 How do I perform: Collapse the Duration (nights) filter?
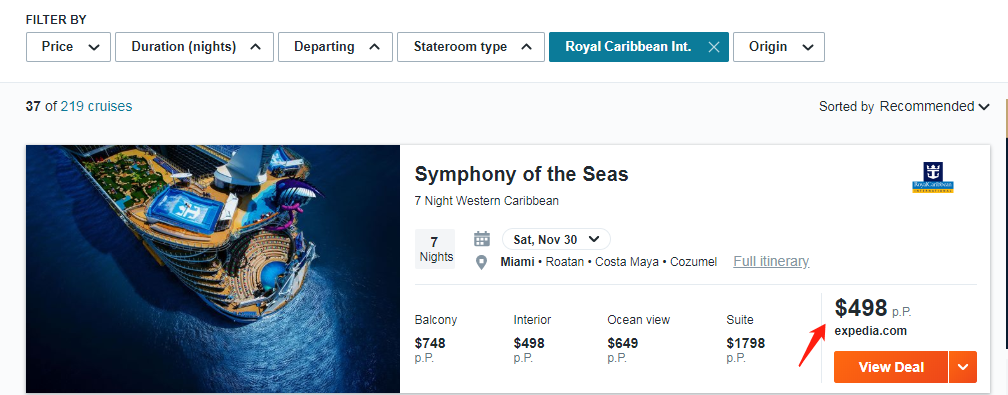click(194, 47)
